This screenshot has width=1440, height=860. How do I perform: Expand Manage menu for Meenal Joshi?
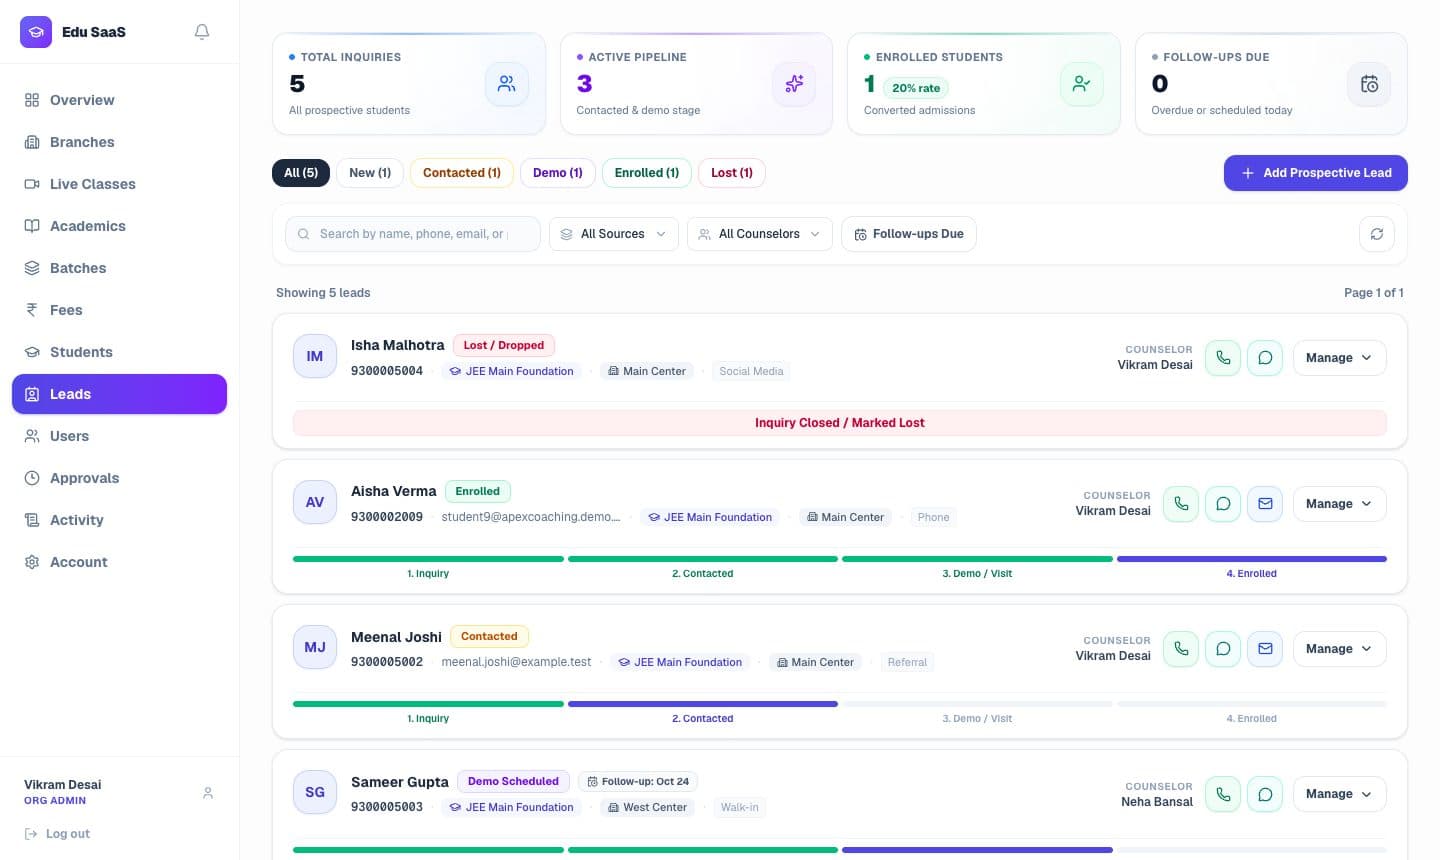1339,649
